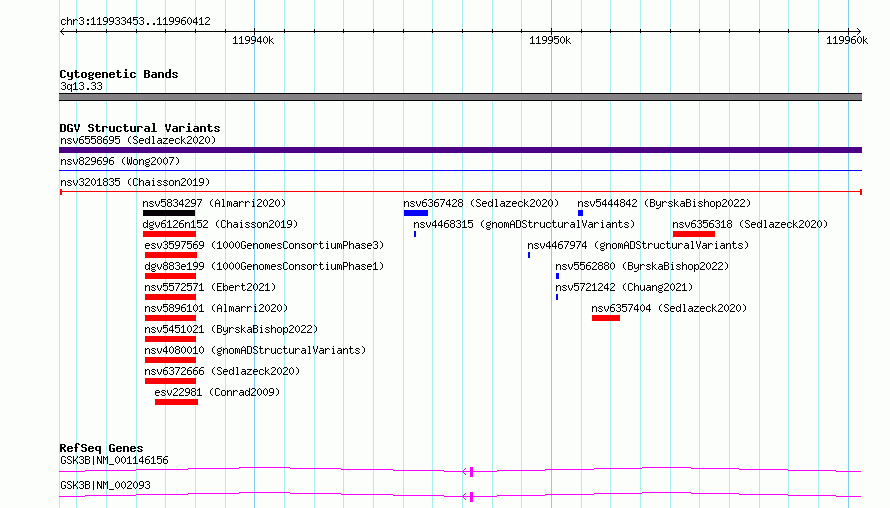890x508 pixels.
Task: Click the gray 3q13.33 cytogenetic band bar
Action: point(460,97)
